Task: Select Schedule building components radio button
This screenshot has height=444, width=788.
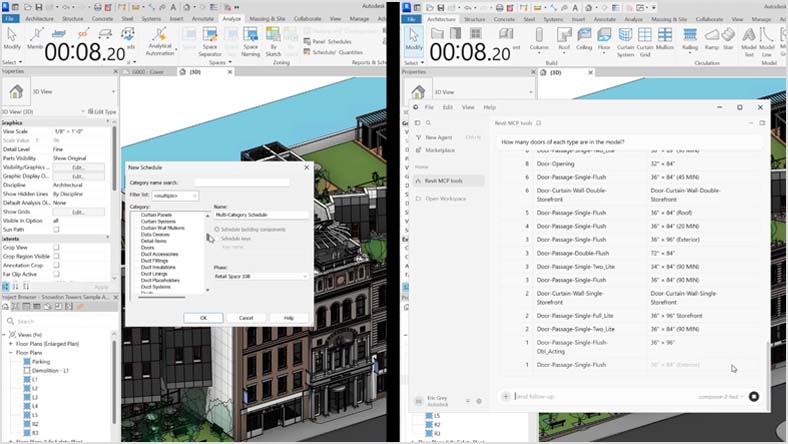Action: click(x=217, y=229)
